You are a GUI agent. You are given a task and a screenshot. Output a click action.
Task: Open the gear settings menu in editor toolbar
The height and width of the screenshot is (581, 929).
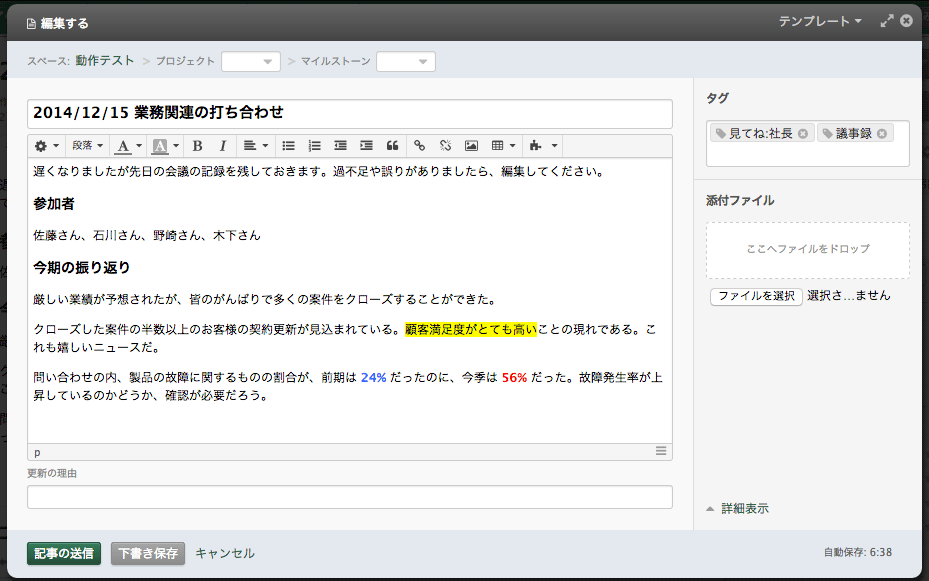(47, 146)
